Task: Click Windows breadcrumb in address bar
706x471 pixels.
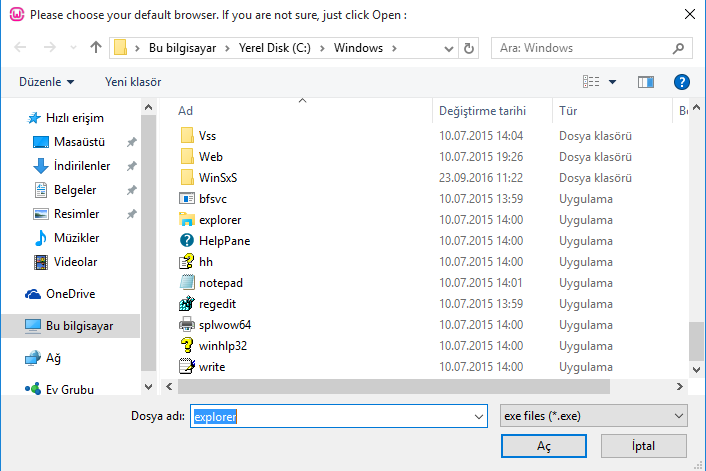Action: coord(358,48)
